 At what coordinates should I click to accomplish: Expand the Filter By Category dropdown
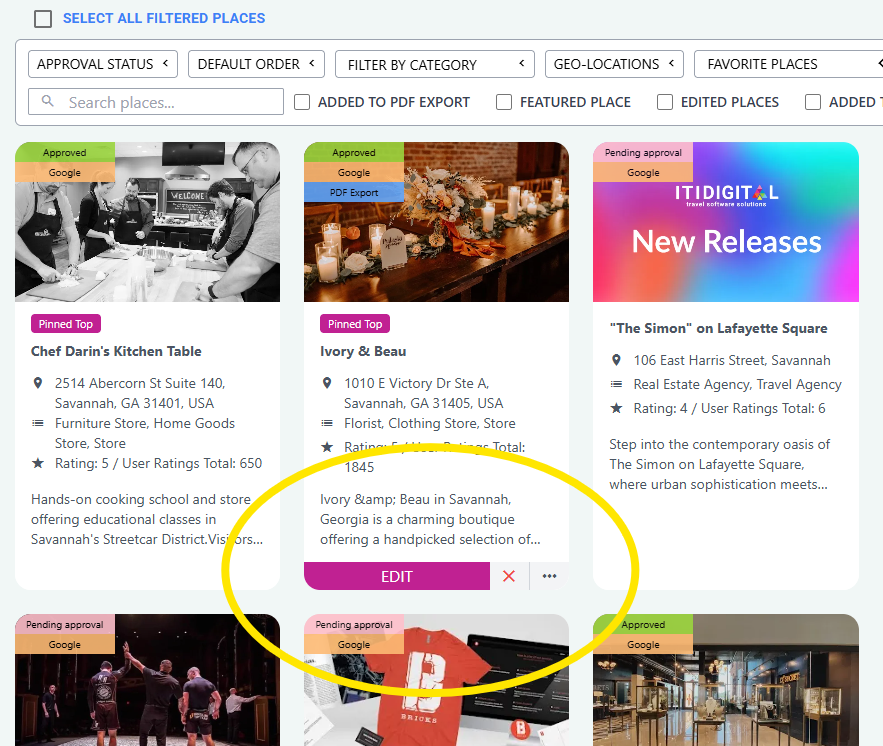pyautogui.click(x=435, y=64)
